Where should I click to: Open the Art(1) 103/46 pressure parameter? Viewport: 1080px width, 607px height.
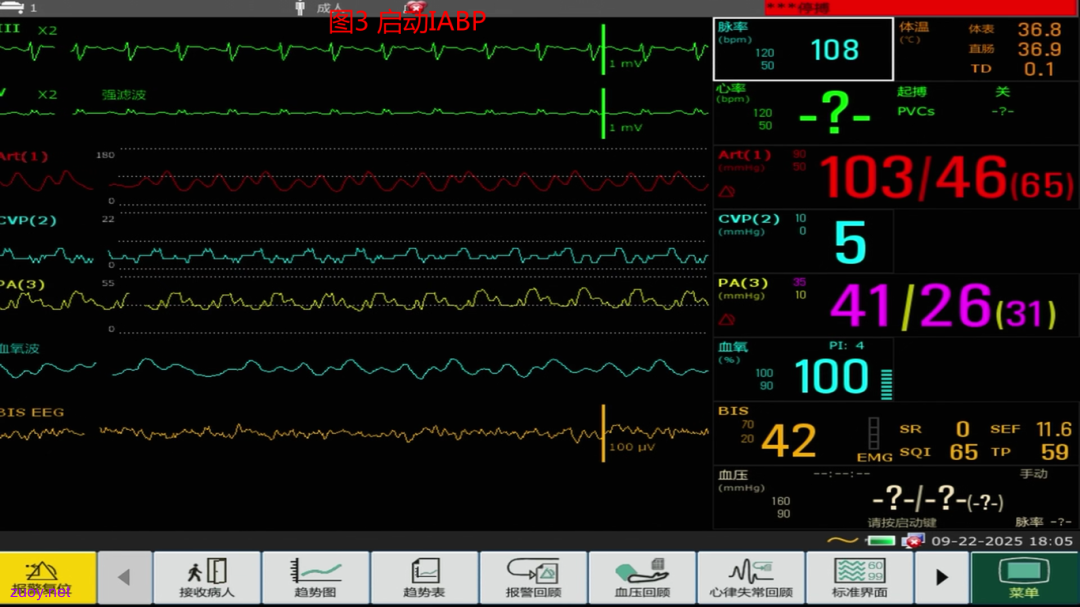coord(896,177)
